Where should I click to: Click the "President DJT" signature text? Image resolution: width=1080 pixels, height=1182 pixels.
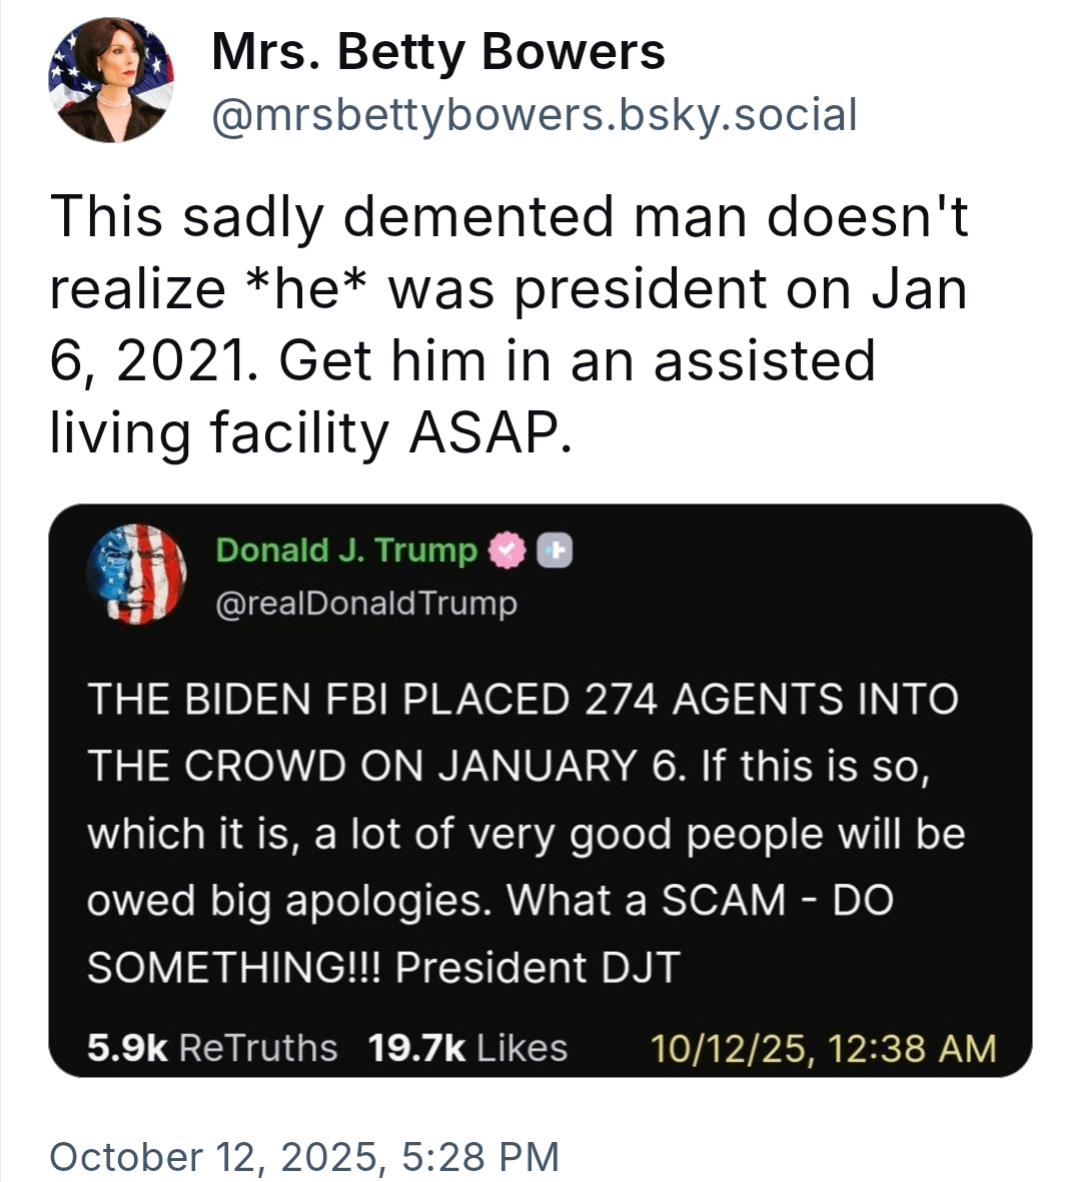click(x=537, y=968)
